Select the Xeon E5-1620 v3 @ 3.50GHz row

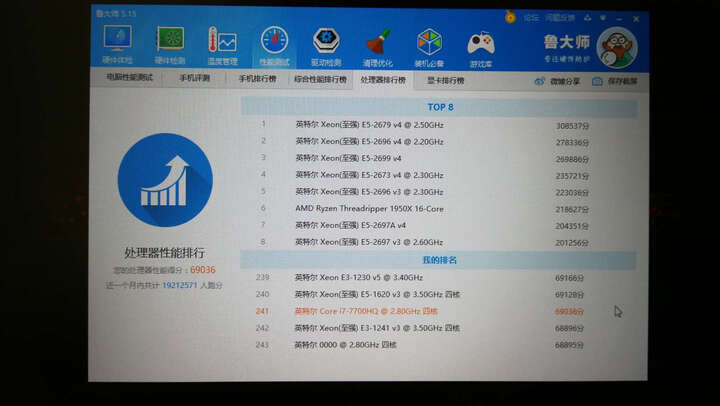pos(439,294)
